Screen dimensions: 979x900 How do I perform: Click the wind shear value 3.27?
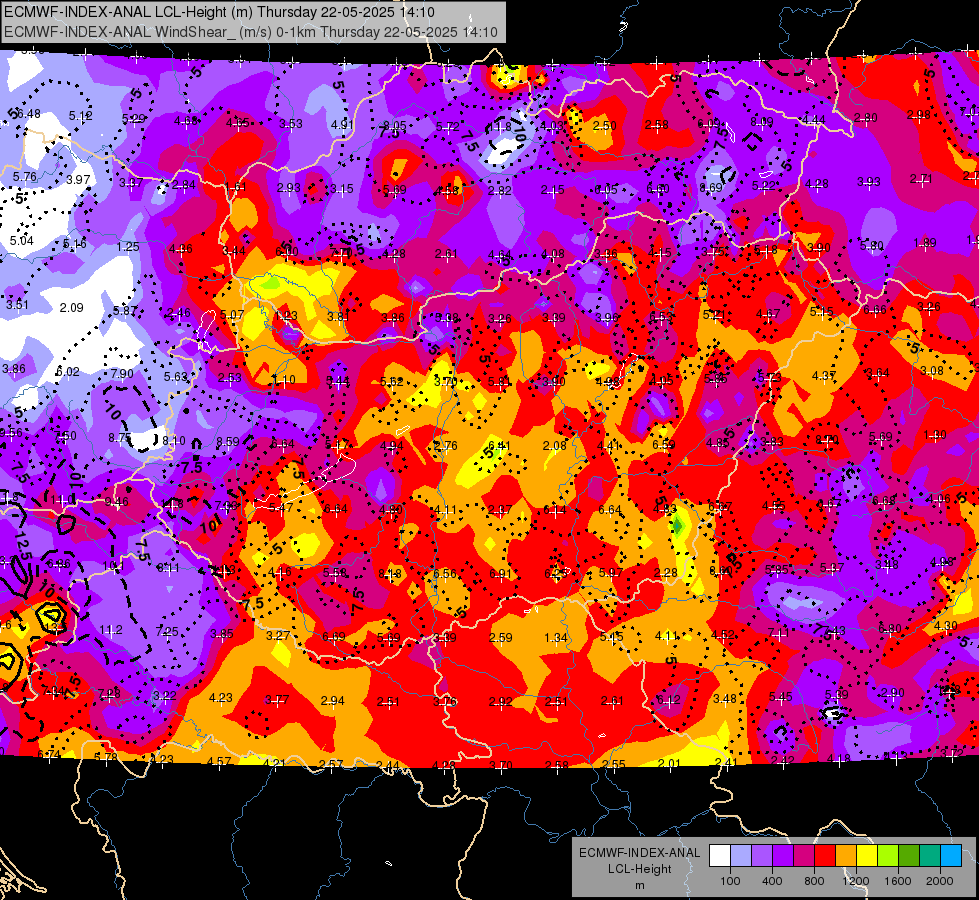278,635
